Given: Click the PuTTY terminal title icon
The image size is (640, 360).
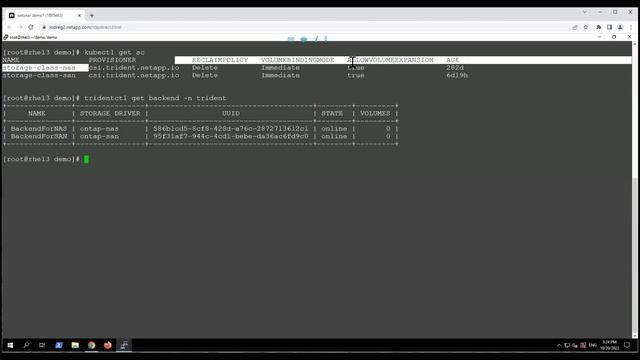Looking at the screenshot, I should click(x=6, y=37).
